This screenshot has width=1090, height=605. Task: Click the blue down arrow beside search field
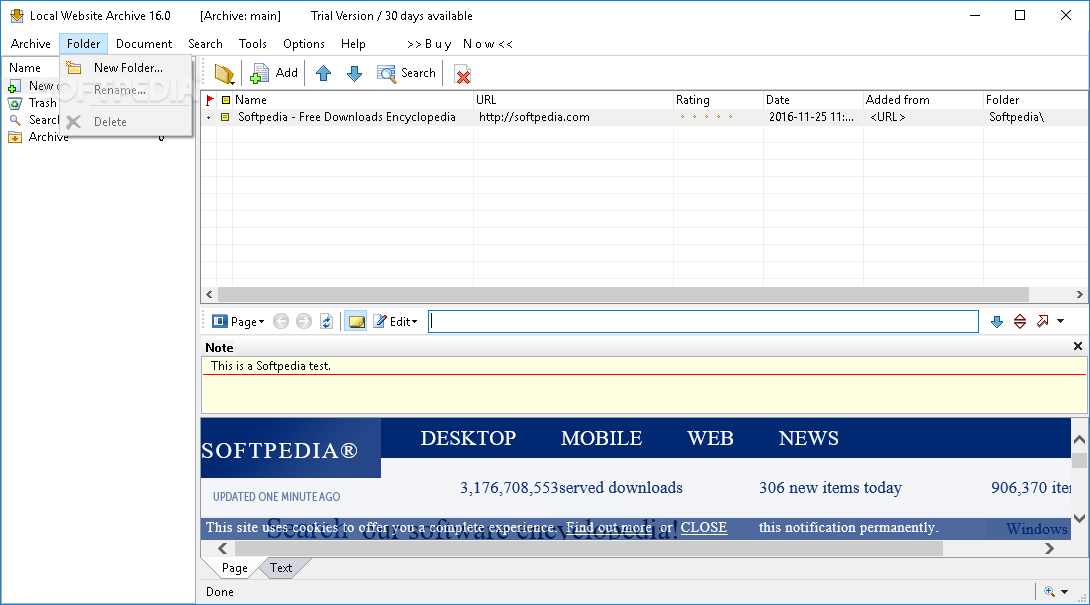(x=997, y=321)
